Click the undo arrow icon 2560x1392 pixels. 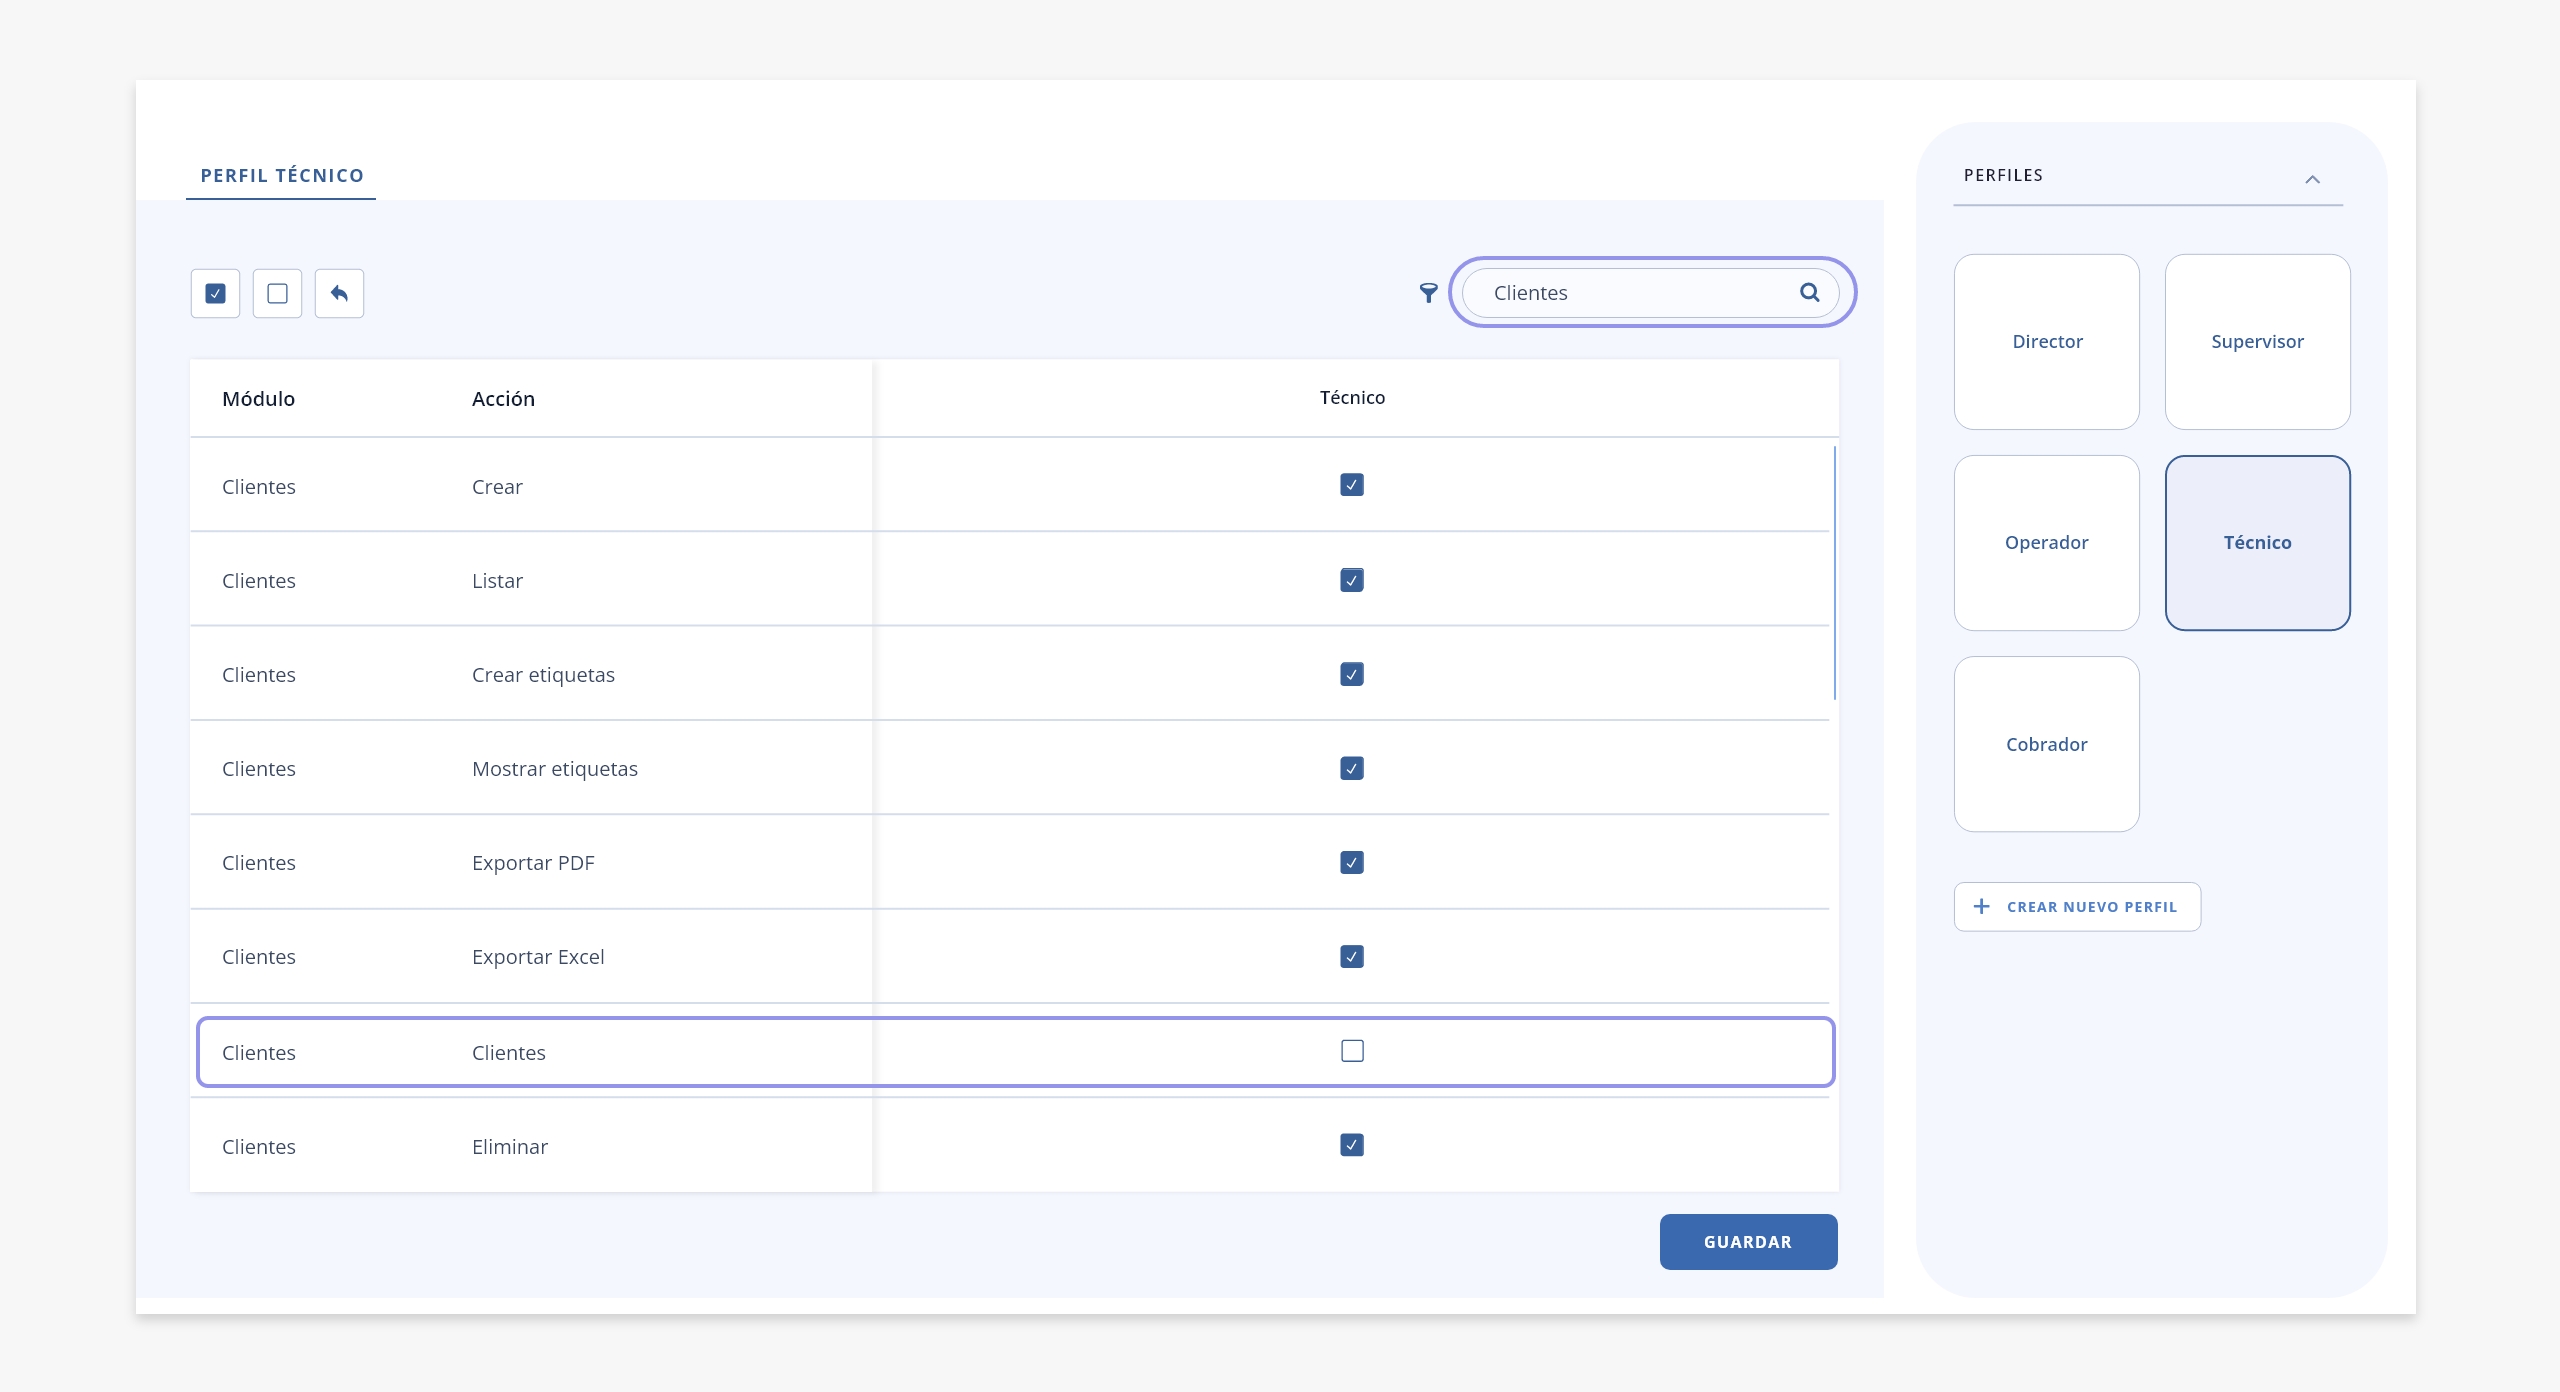coord(339,293)
